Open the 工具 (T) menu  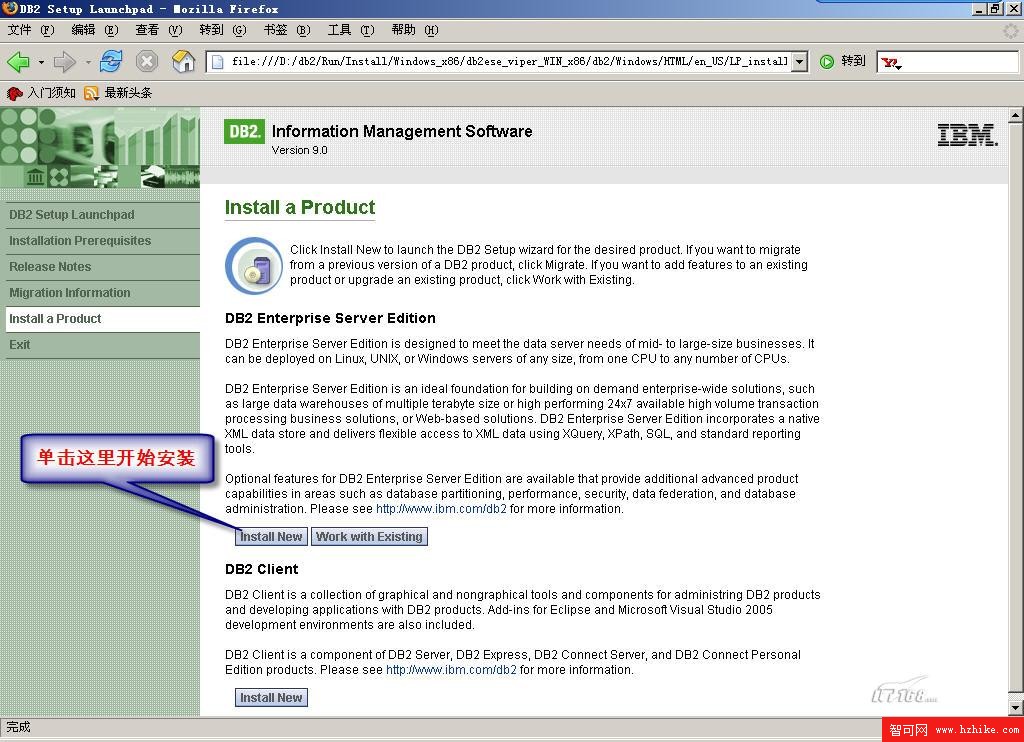(351, 30)
